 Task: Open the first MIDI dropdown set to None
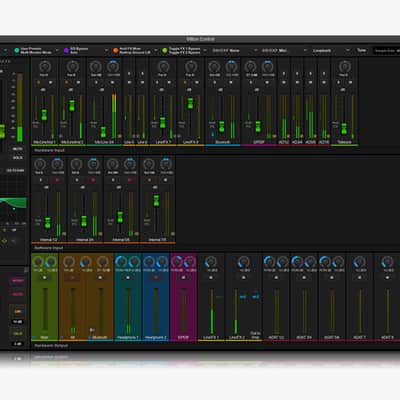235,50
